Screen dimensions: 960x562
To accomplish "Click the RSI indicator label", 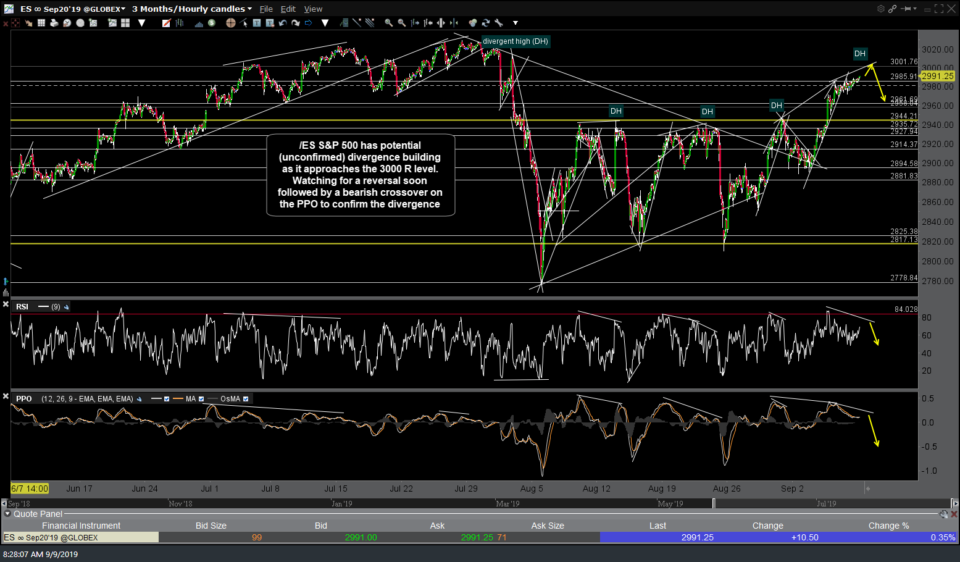I will (x=22, y=307).
